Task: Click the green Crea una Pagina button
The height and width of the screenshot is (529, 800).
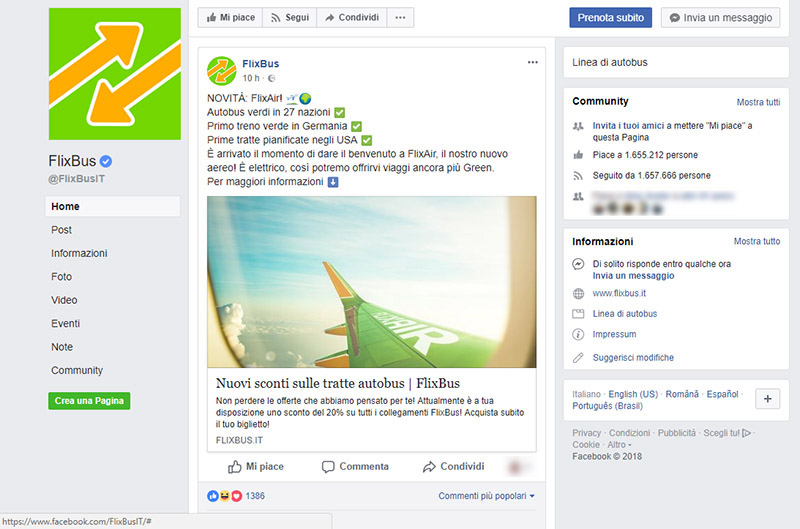Action: point(89,401)
